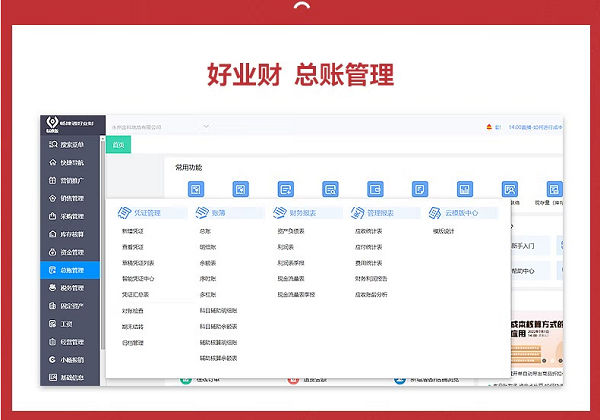Screen dimensions: 600x420
Task: Open 总账 under 账簿
Action: [205, 231]
